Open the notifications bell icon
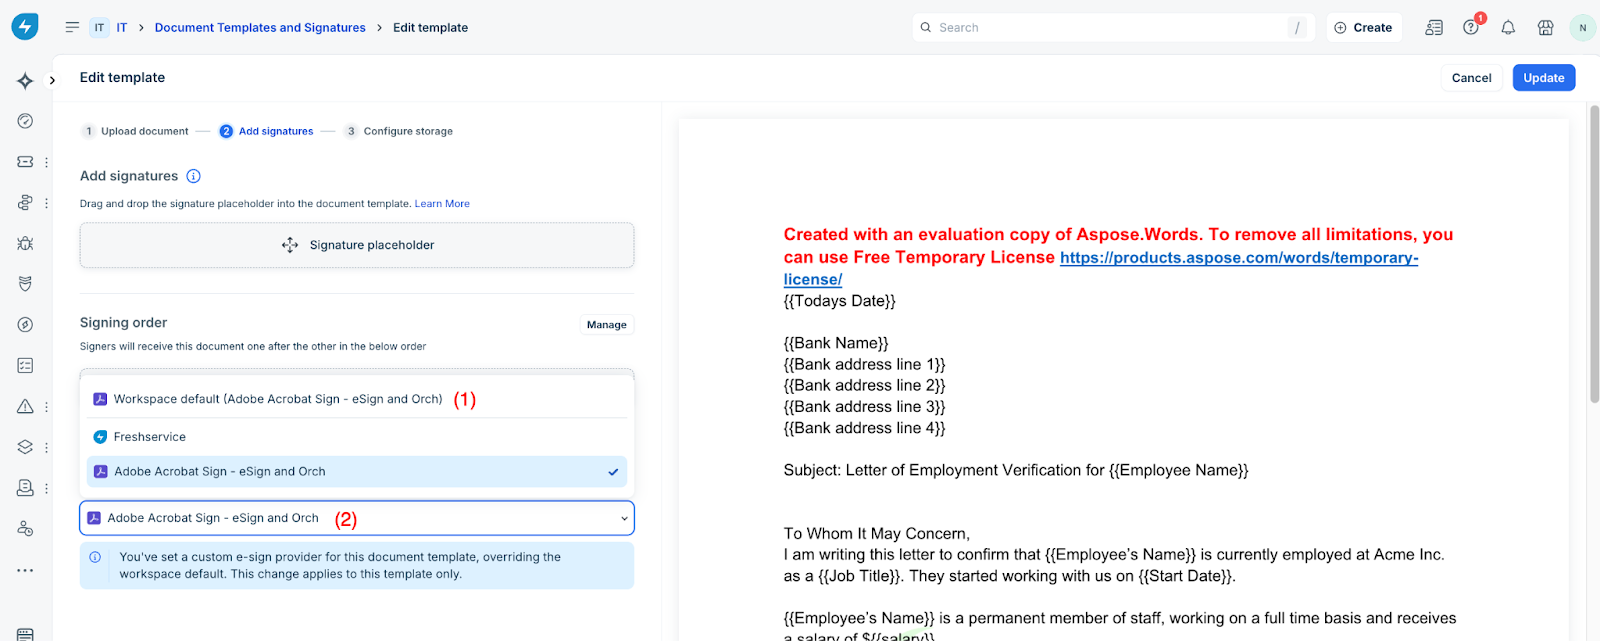 click(x=1508, y=28)
